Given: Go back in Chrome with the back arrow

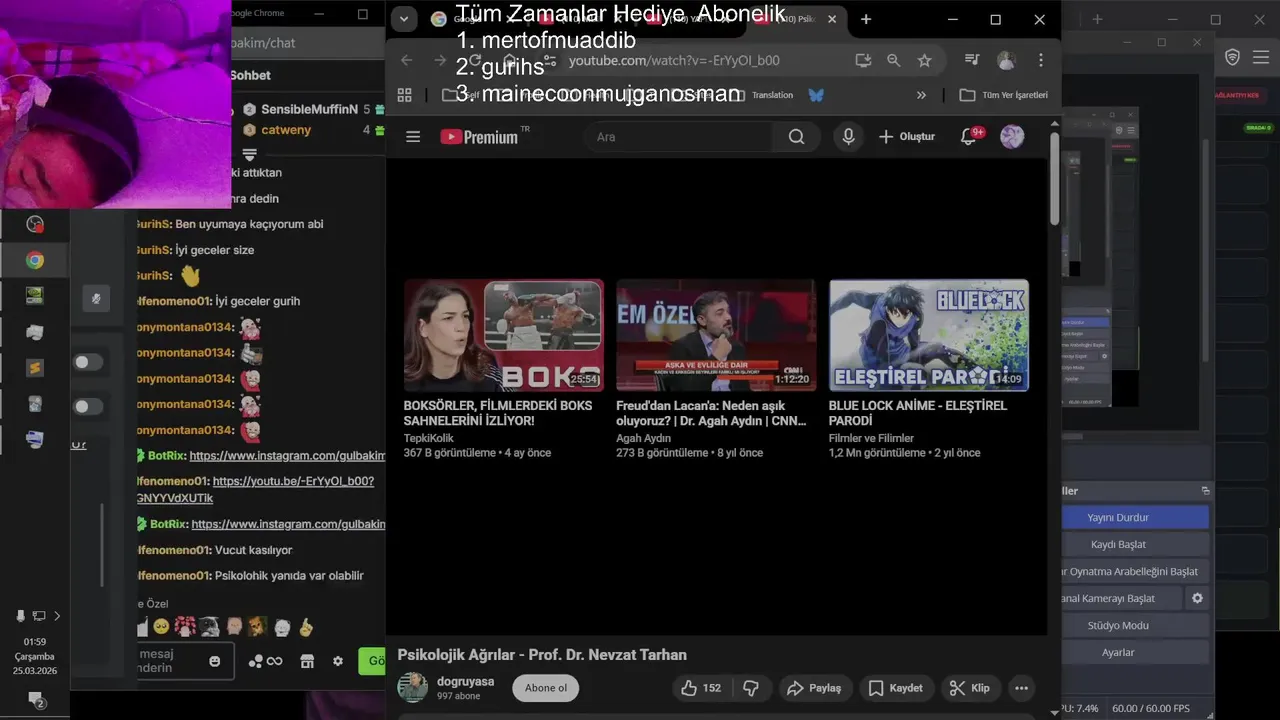Looking at the screenshot, I should (x=406, y=60).
